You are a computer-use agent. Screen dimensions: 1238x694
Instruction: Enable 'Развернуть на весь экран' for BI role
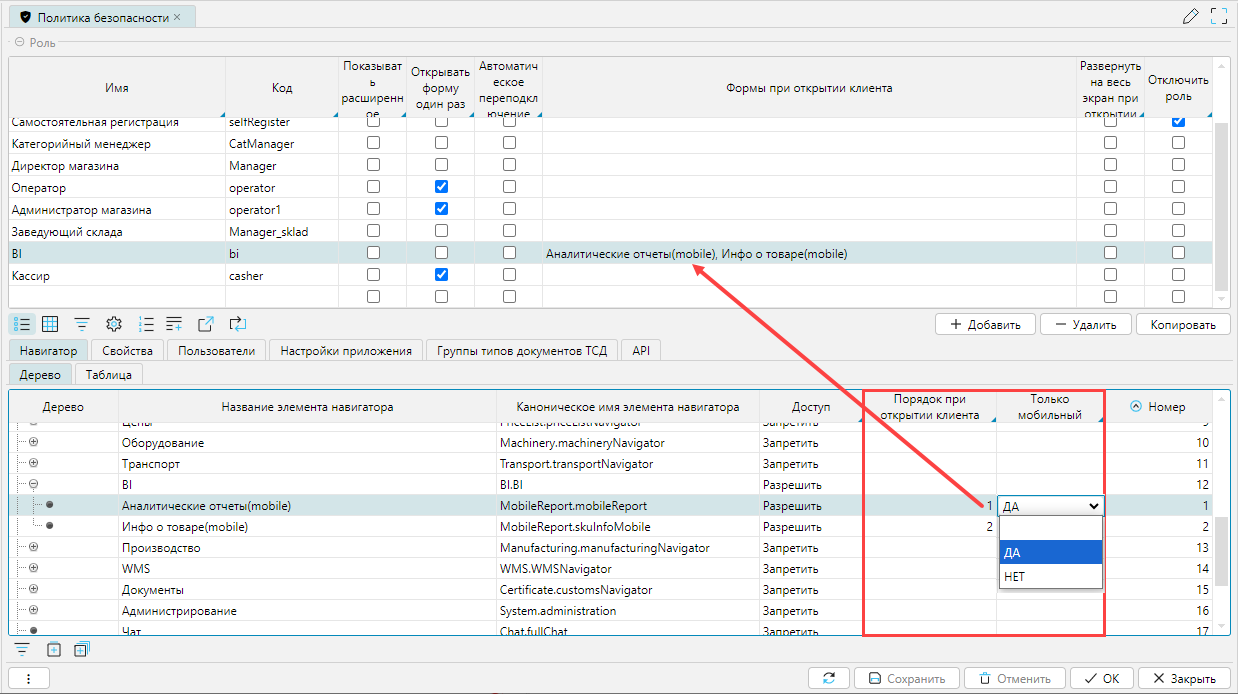tap(1110, 253)
